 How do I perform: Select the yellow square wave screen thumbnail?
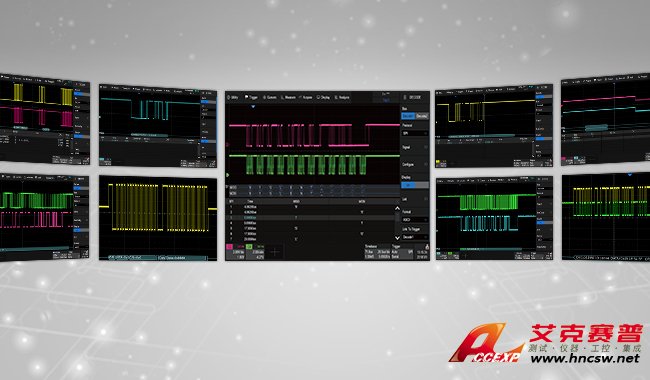coord(158,218)
